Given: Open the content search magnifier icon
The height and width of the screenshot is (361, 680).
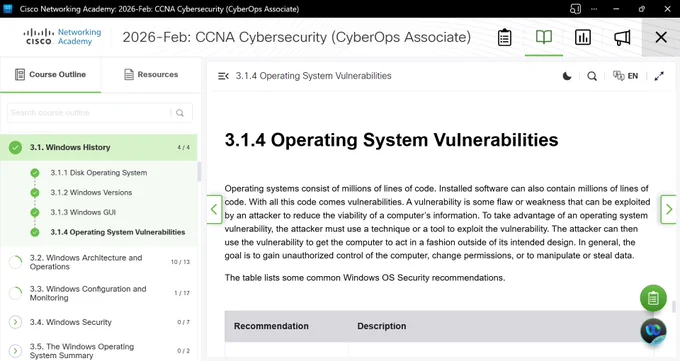Looking at the screenshot, I should pyautogui.click(x=592, y=76).
